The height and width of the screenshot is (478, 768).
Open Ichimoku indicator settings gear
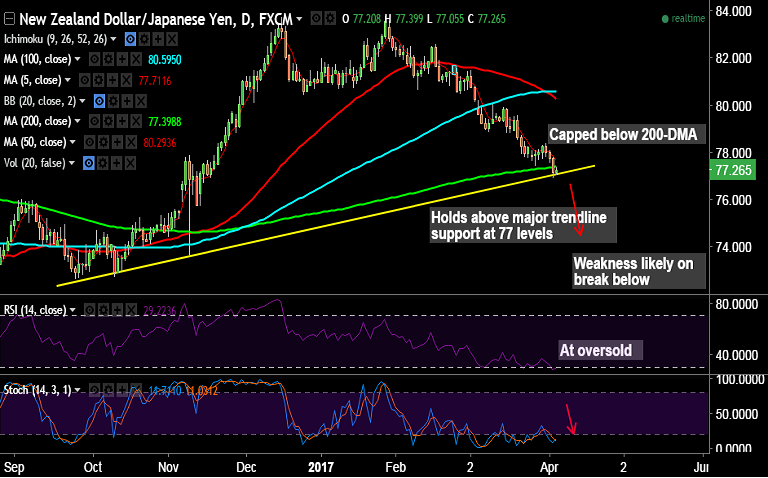click(144, 39)
